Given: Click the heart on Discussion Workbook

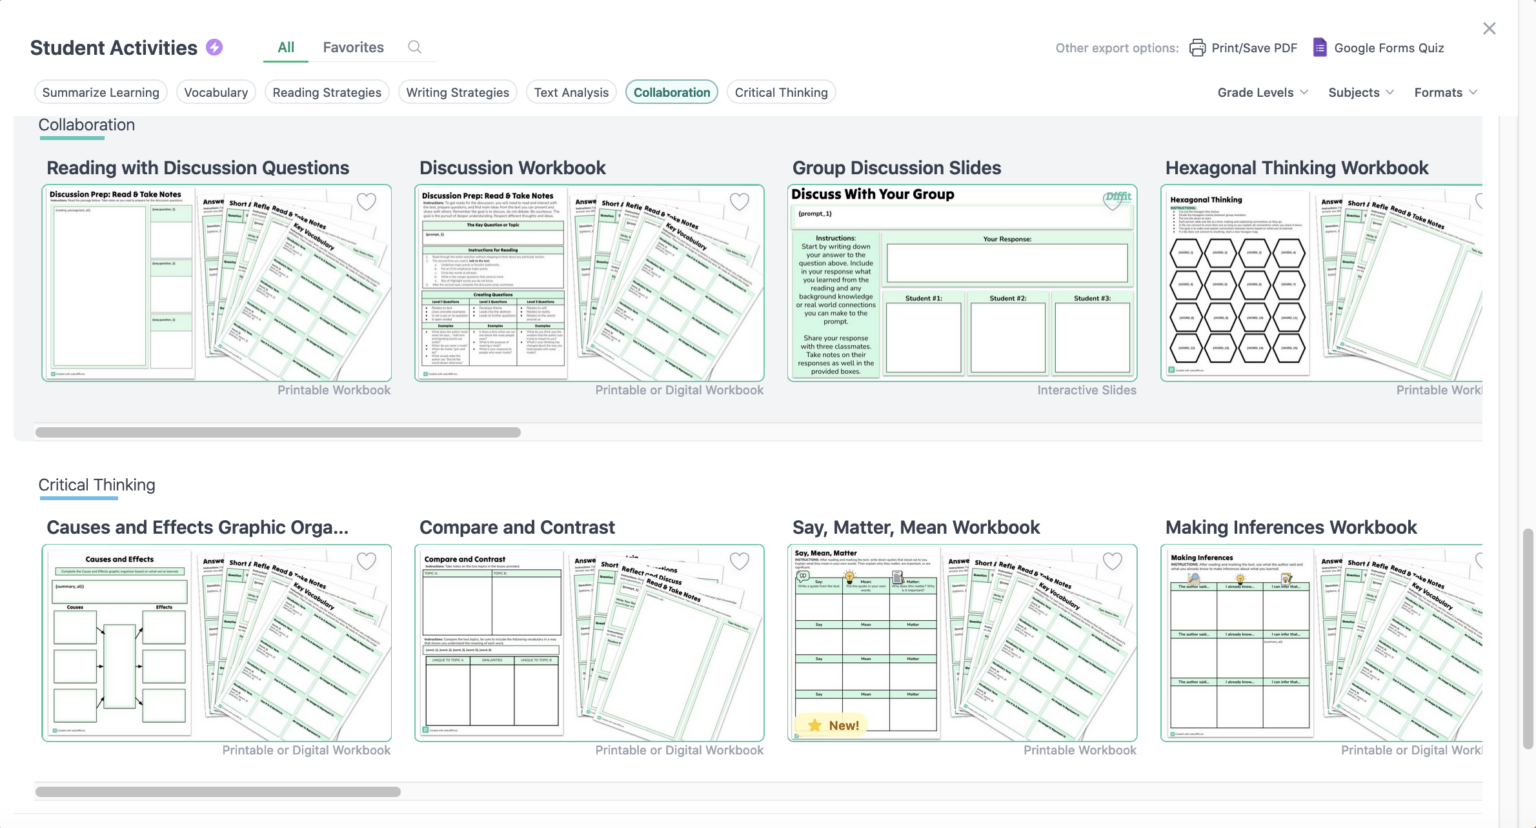Looking at the screenshot, I should point(739,201).
